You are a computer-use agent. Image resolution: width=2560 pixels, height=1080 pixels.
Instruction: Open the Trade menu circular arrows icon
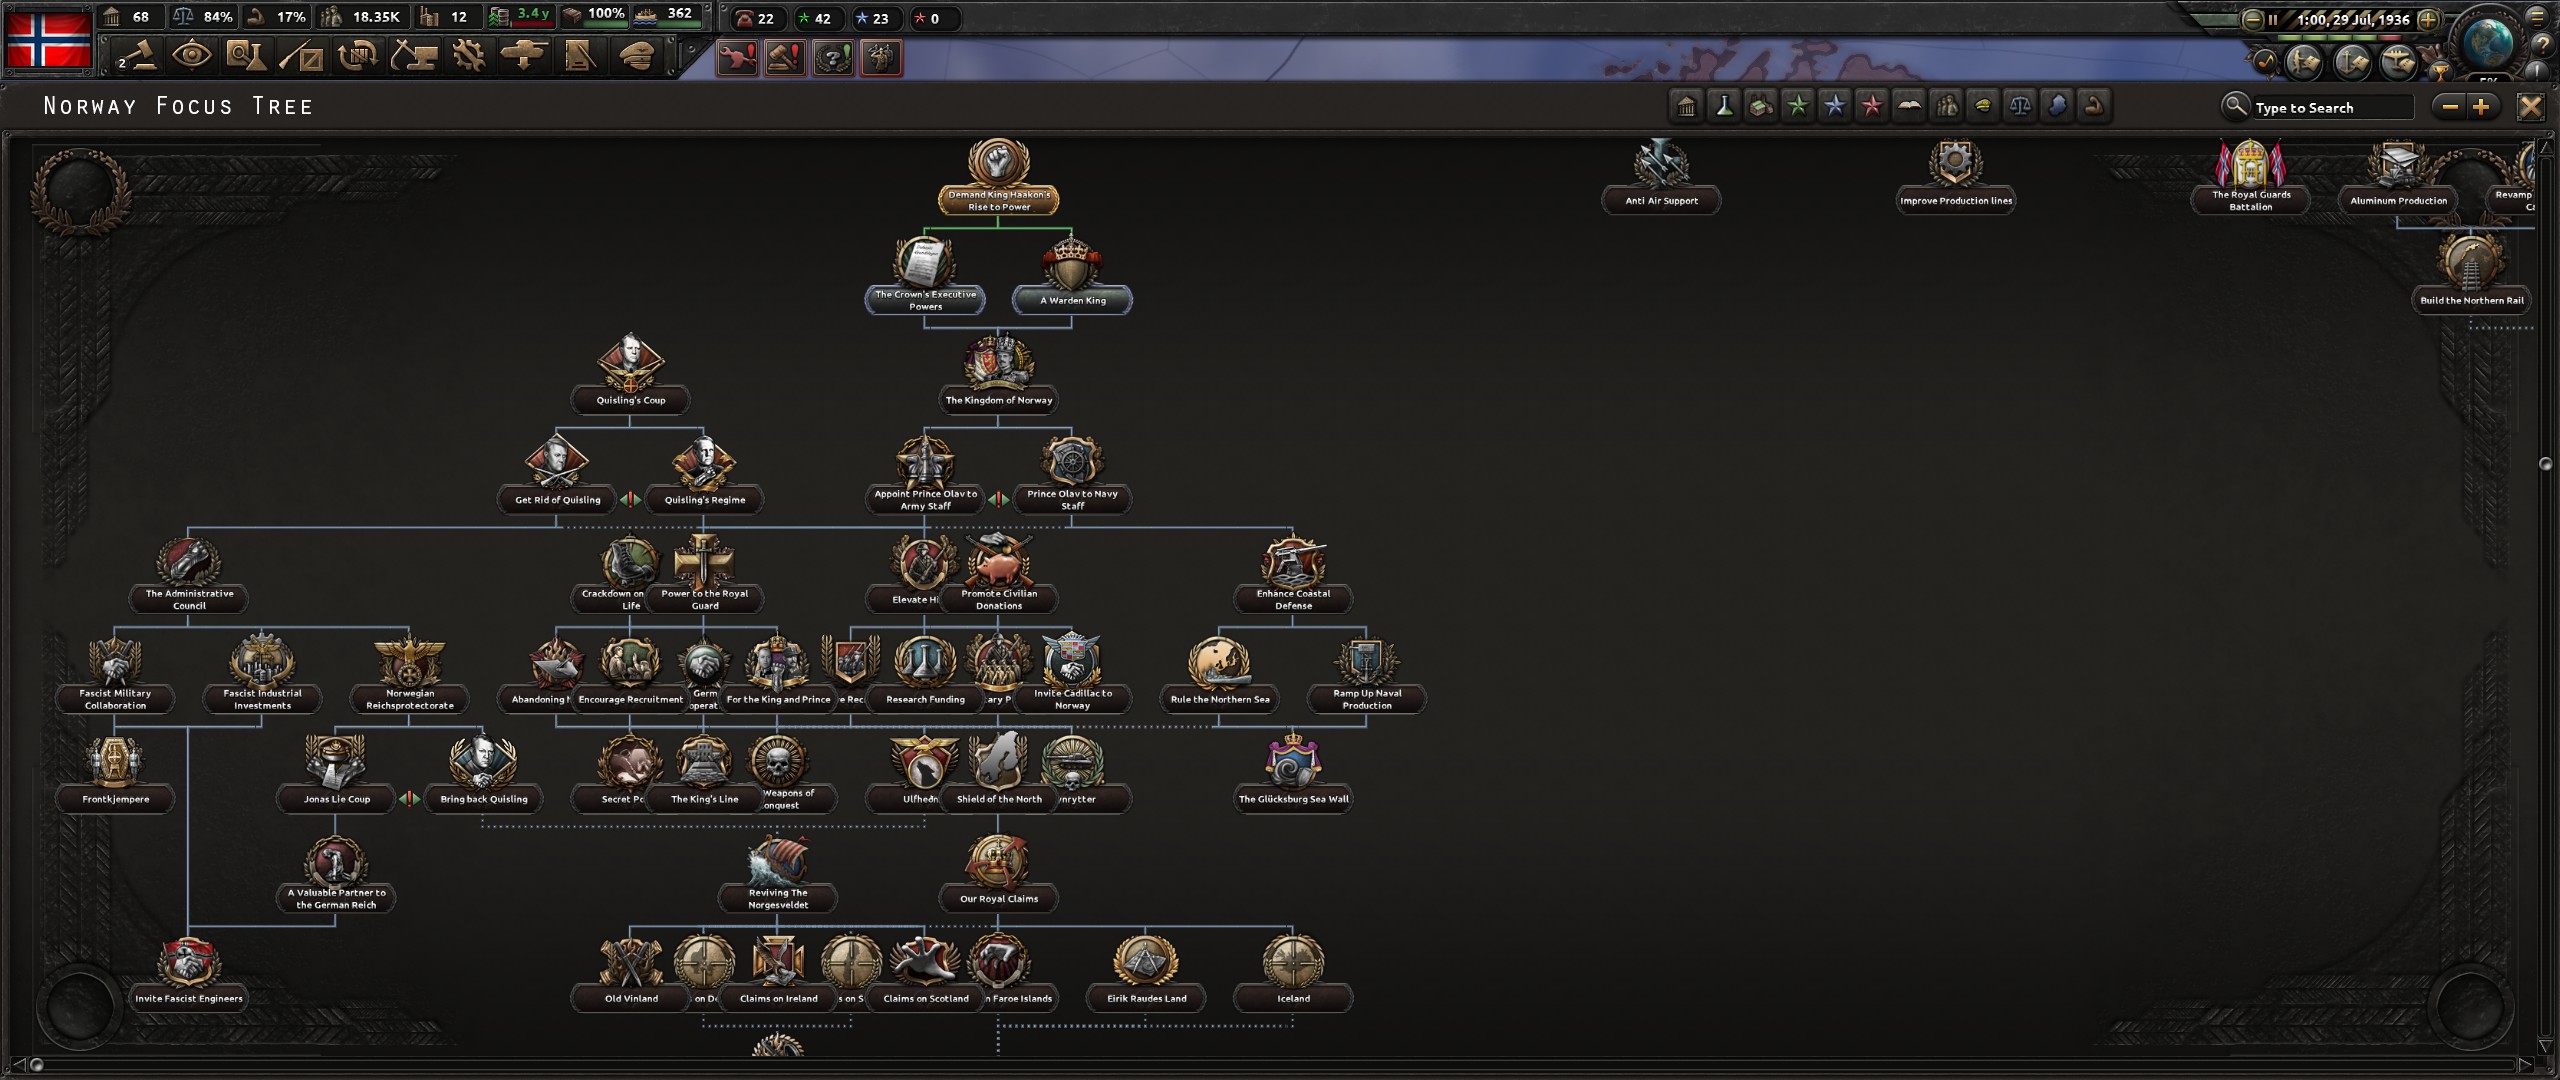360,57
